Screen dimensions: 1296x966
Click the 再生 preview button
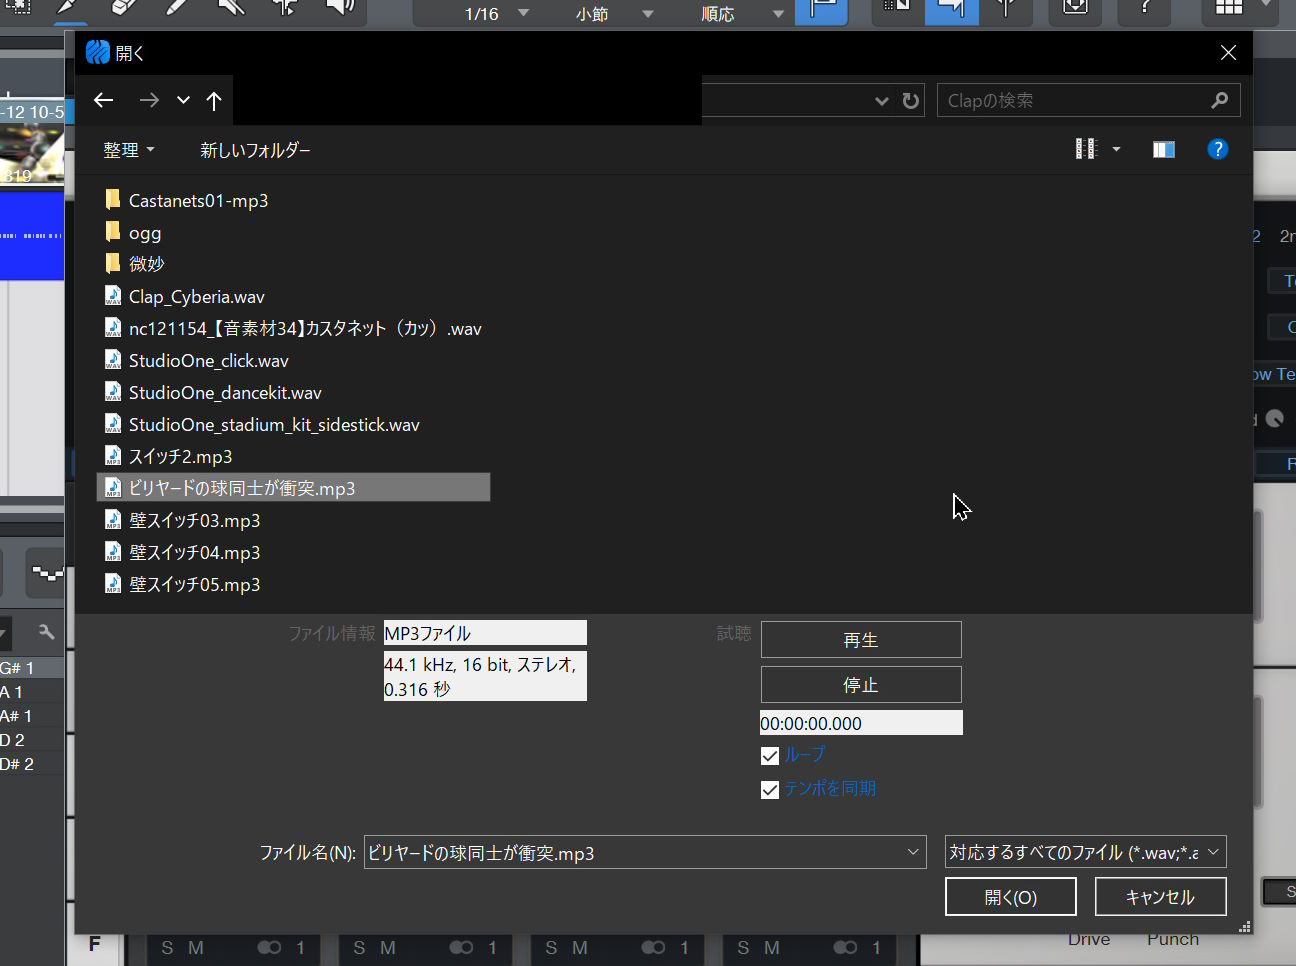(x=861, y=640)
